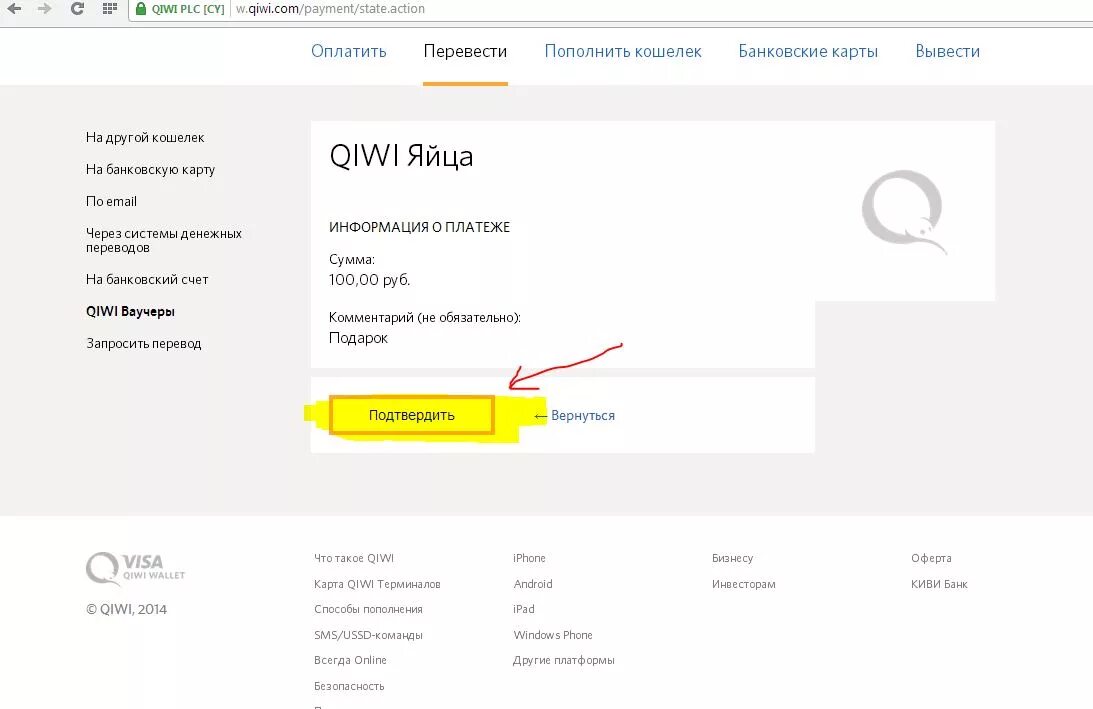Open the Android app link
The height and width of the screenshot is (709, 1093).
pos(533,584)
